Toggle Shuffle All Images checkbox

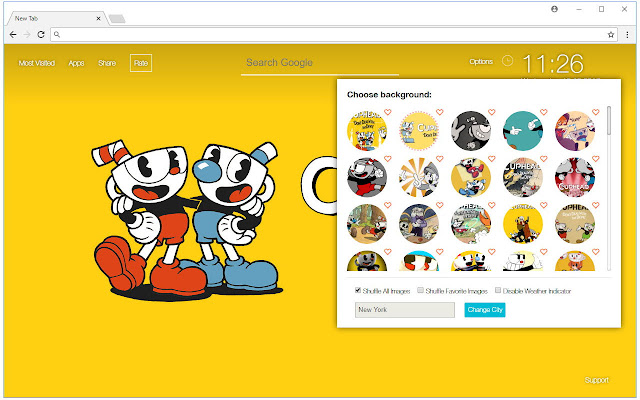click(358, 290)
